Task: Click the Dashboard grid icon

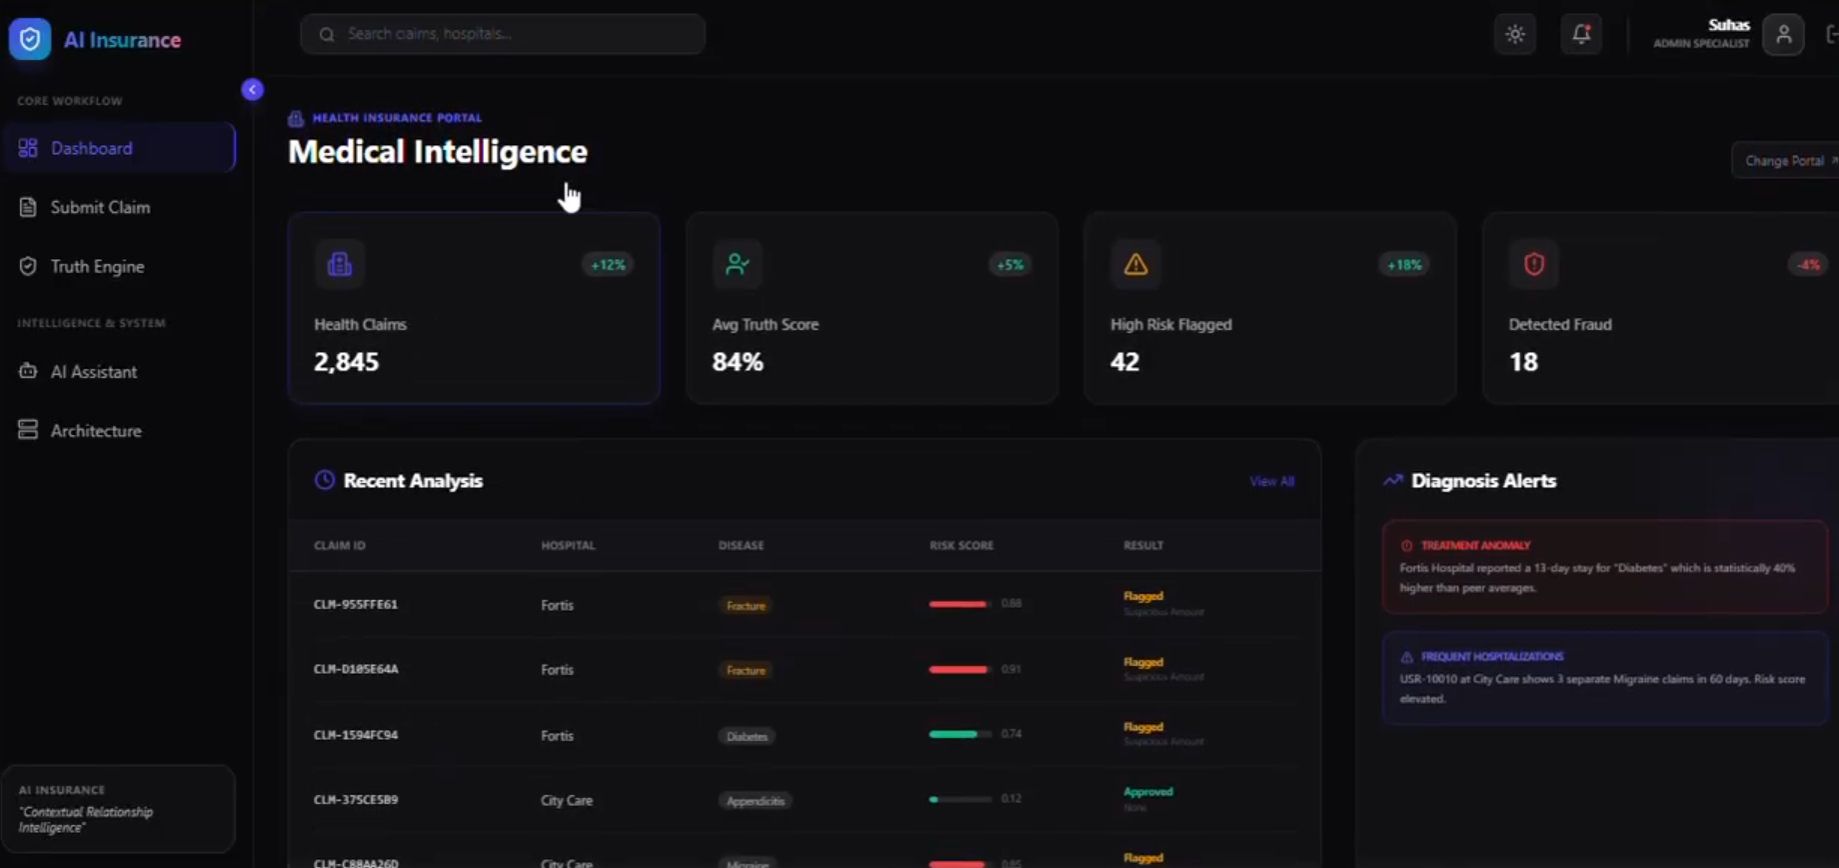Action: point(28,148)
